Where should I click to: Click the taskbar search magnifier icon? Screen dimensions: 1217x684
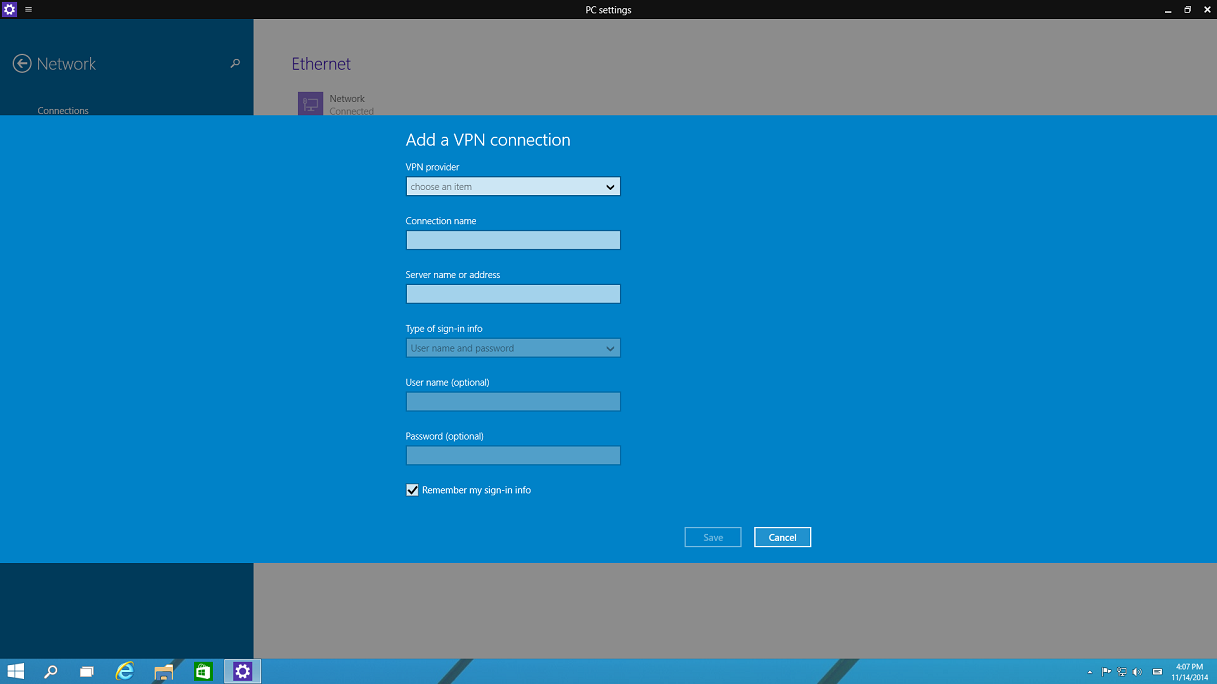pos(50,672)
